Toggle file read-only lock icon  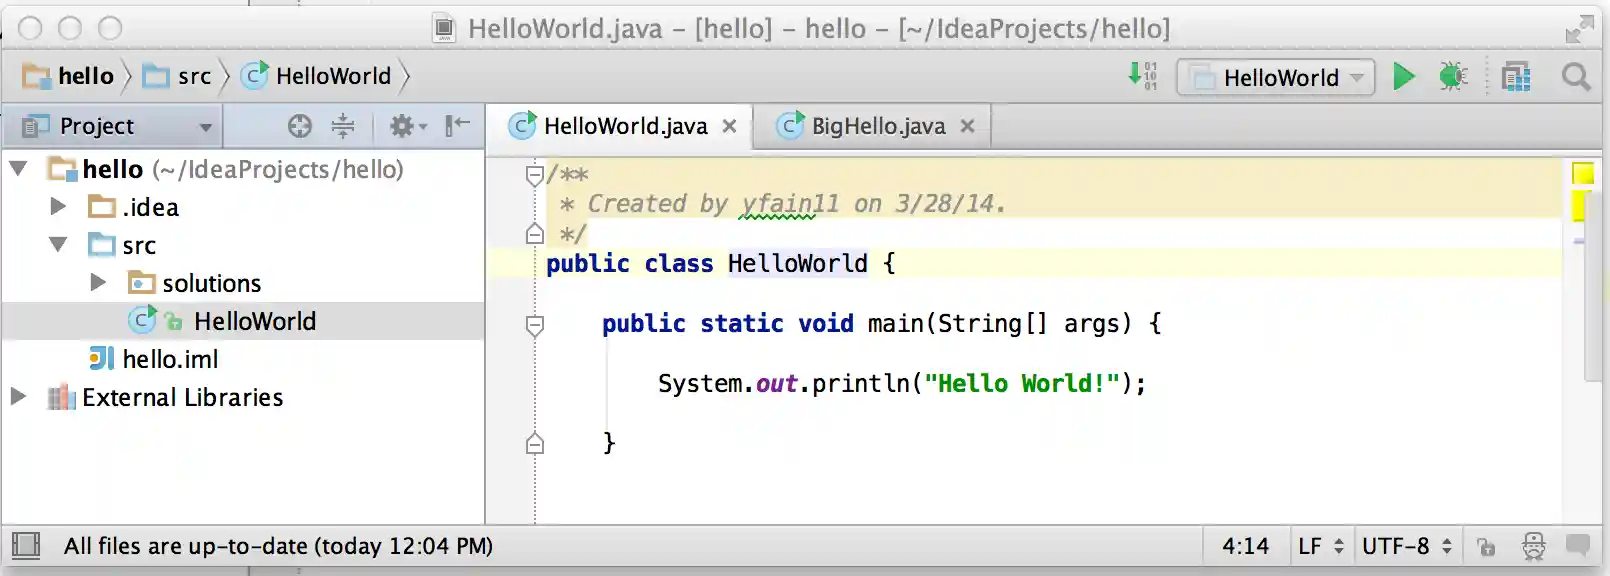(1486, 547)
